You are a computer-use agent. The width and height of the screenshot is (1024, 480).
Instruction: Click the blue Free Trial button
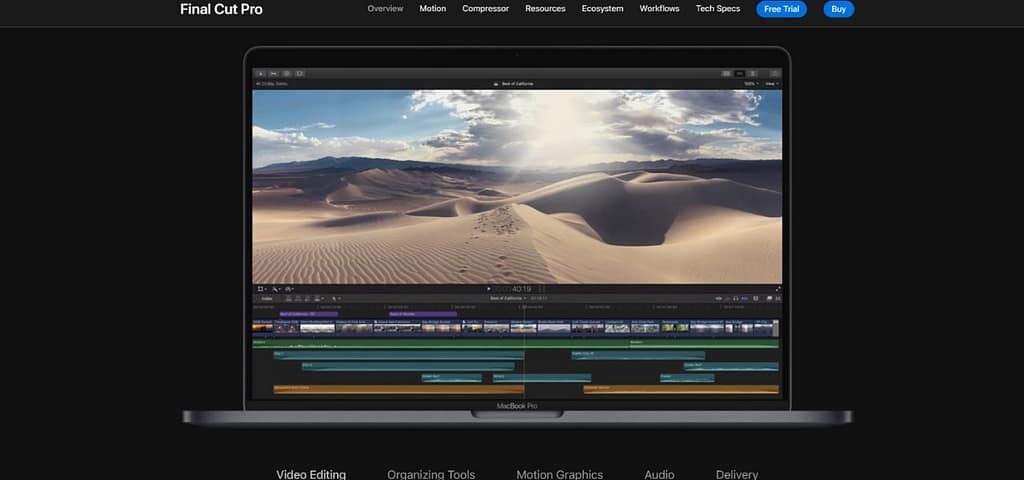coord(781,9)
